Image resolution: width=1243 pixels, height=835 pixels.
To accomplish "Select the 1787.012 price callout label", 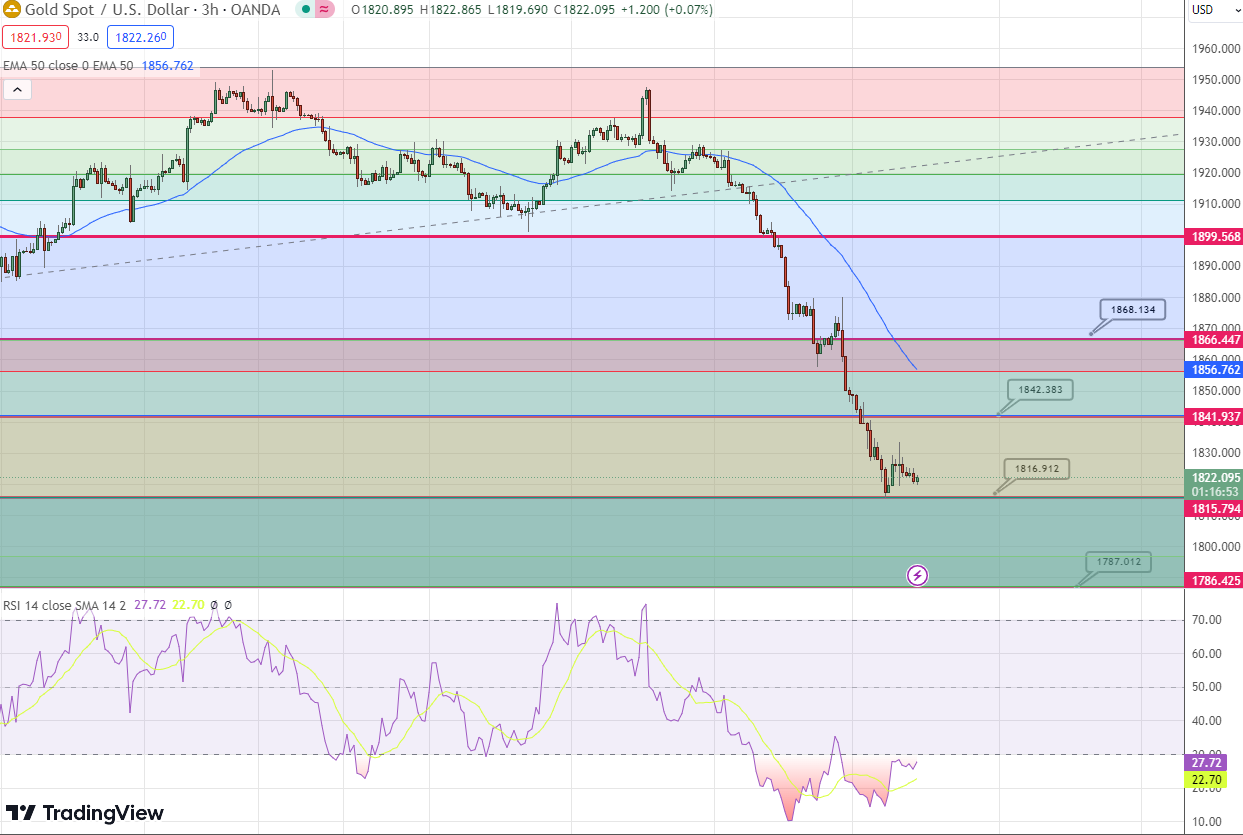I will pyautogui.click(x=1118, y=562).
